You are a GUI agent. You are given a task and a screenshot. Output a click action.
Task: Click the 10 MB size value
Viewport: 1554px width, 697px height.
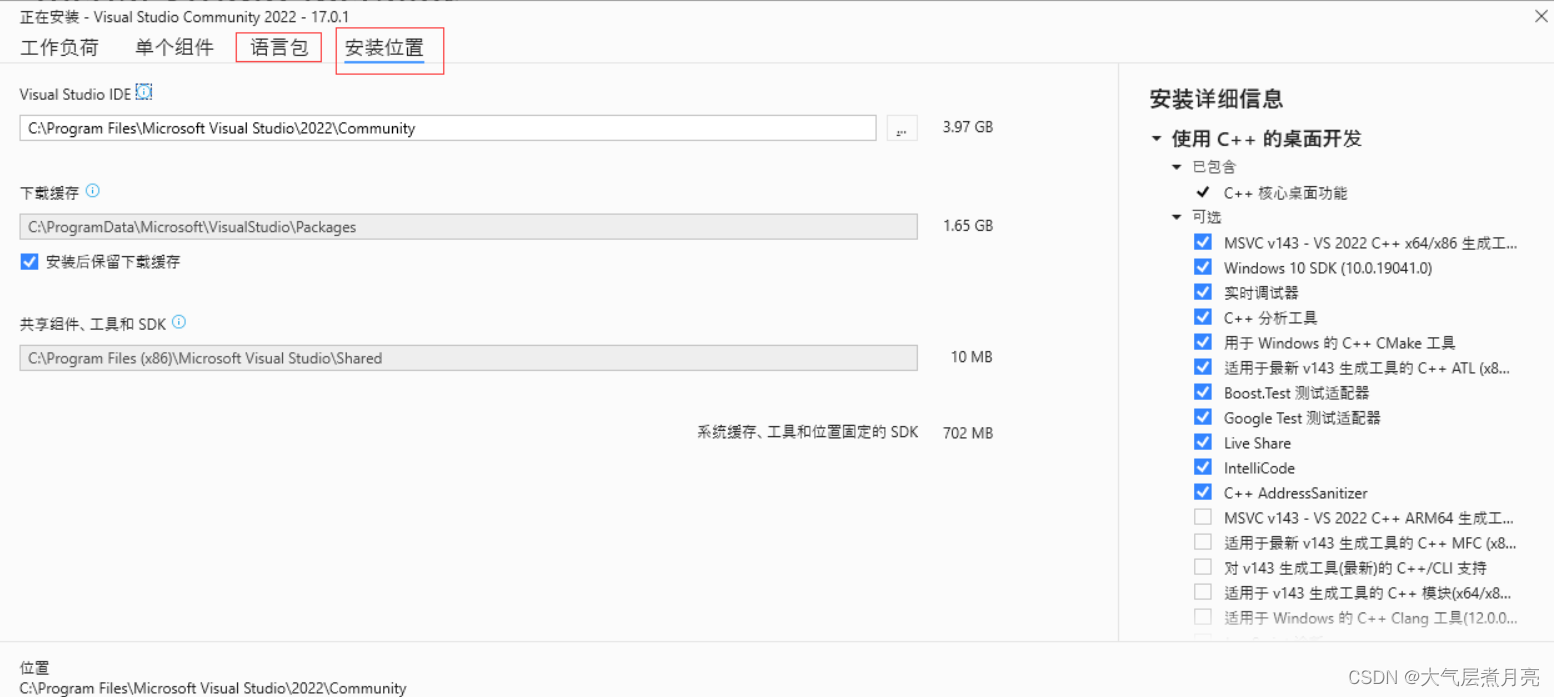coord(972,357)
